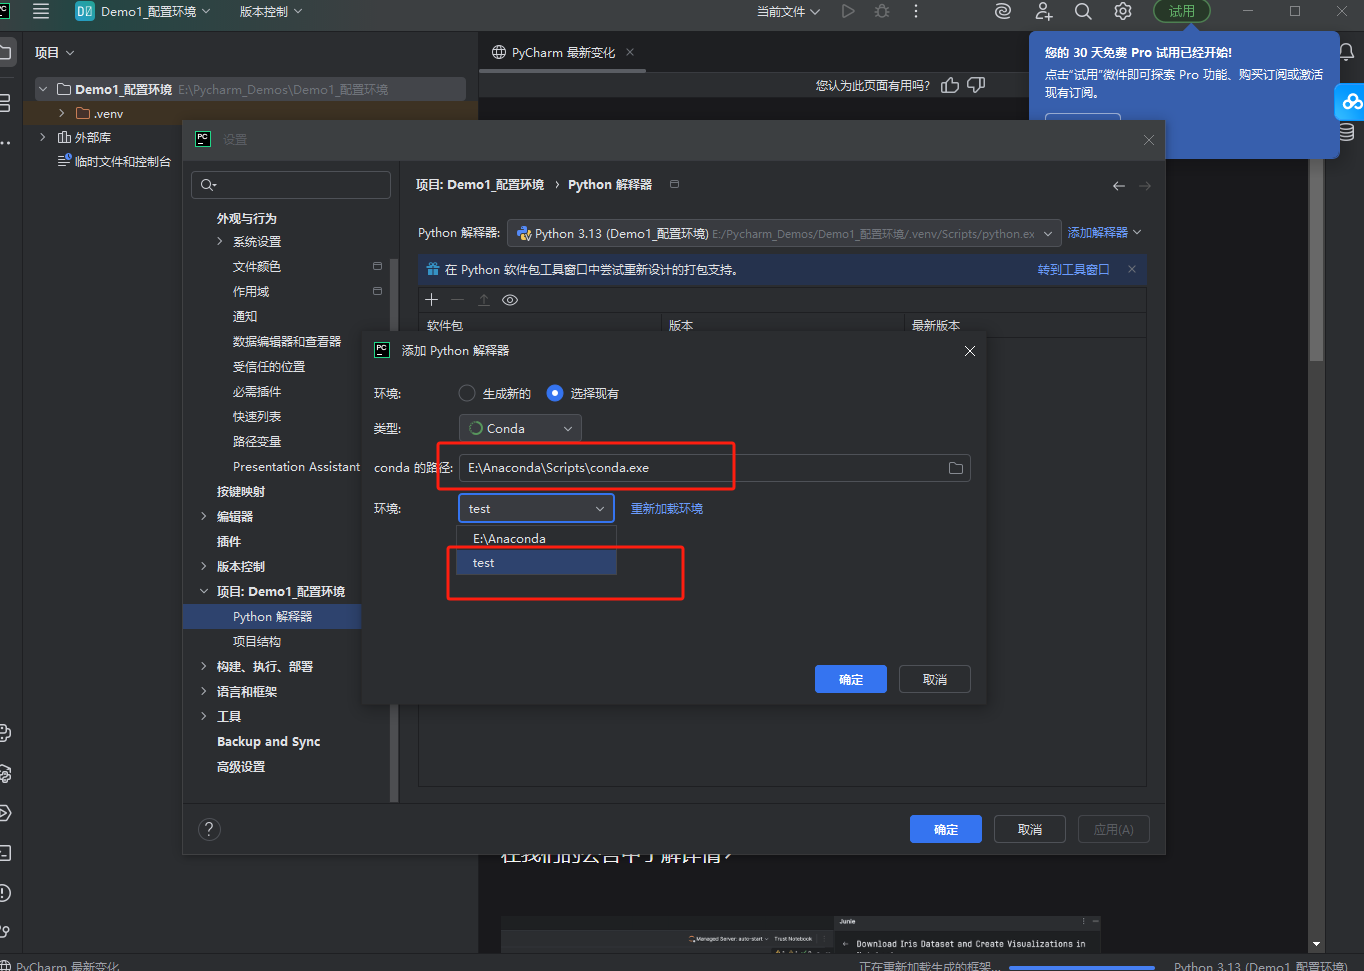Click 取消 in Settings dialog
Viewport: 1364px width, 971px height.
(x=1030, y=829)
